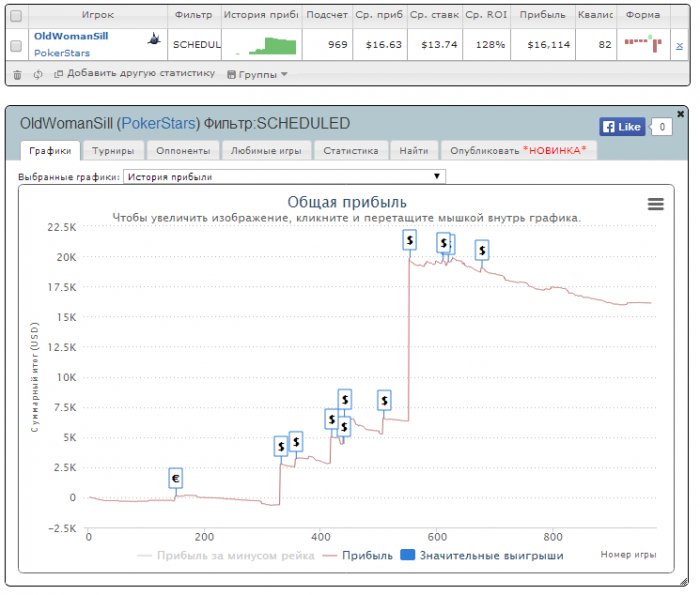
Task: Remove the player row with x icon
Action: [680, 46]
